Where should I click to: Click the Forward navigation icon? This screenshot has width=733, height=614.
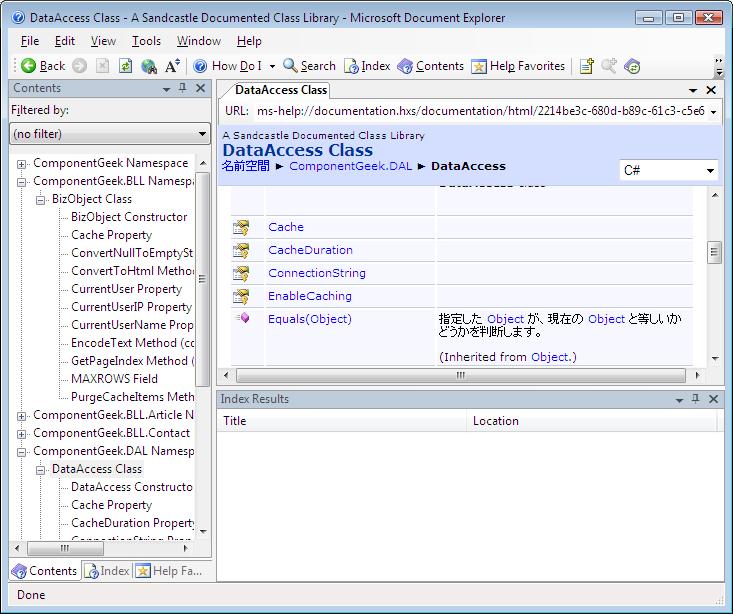(x=79, y=66)
